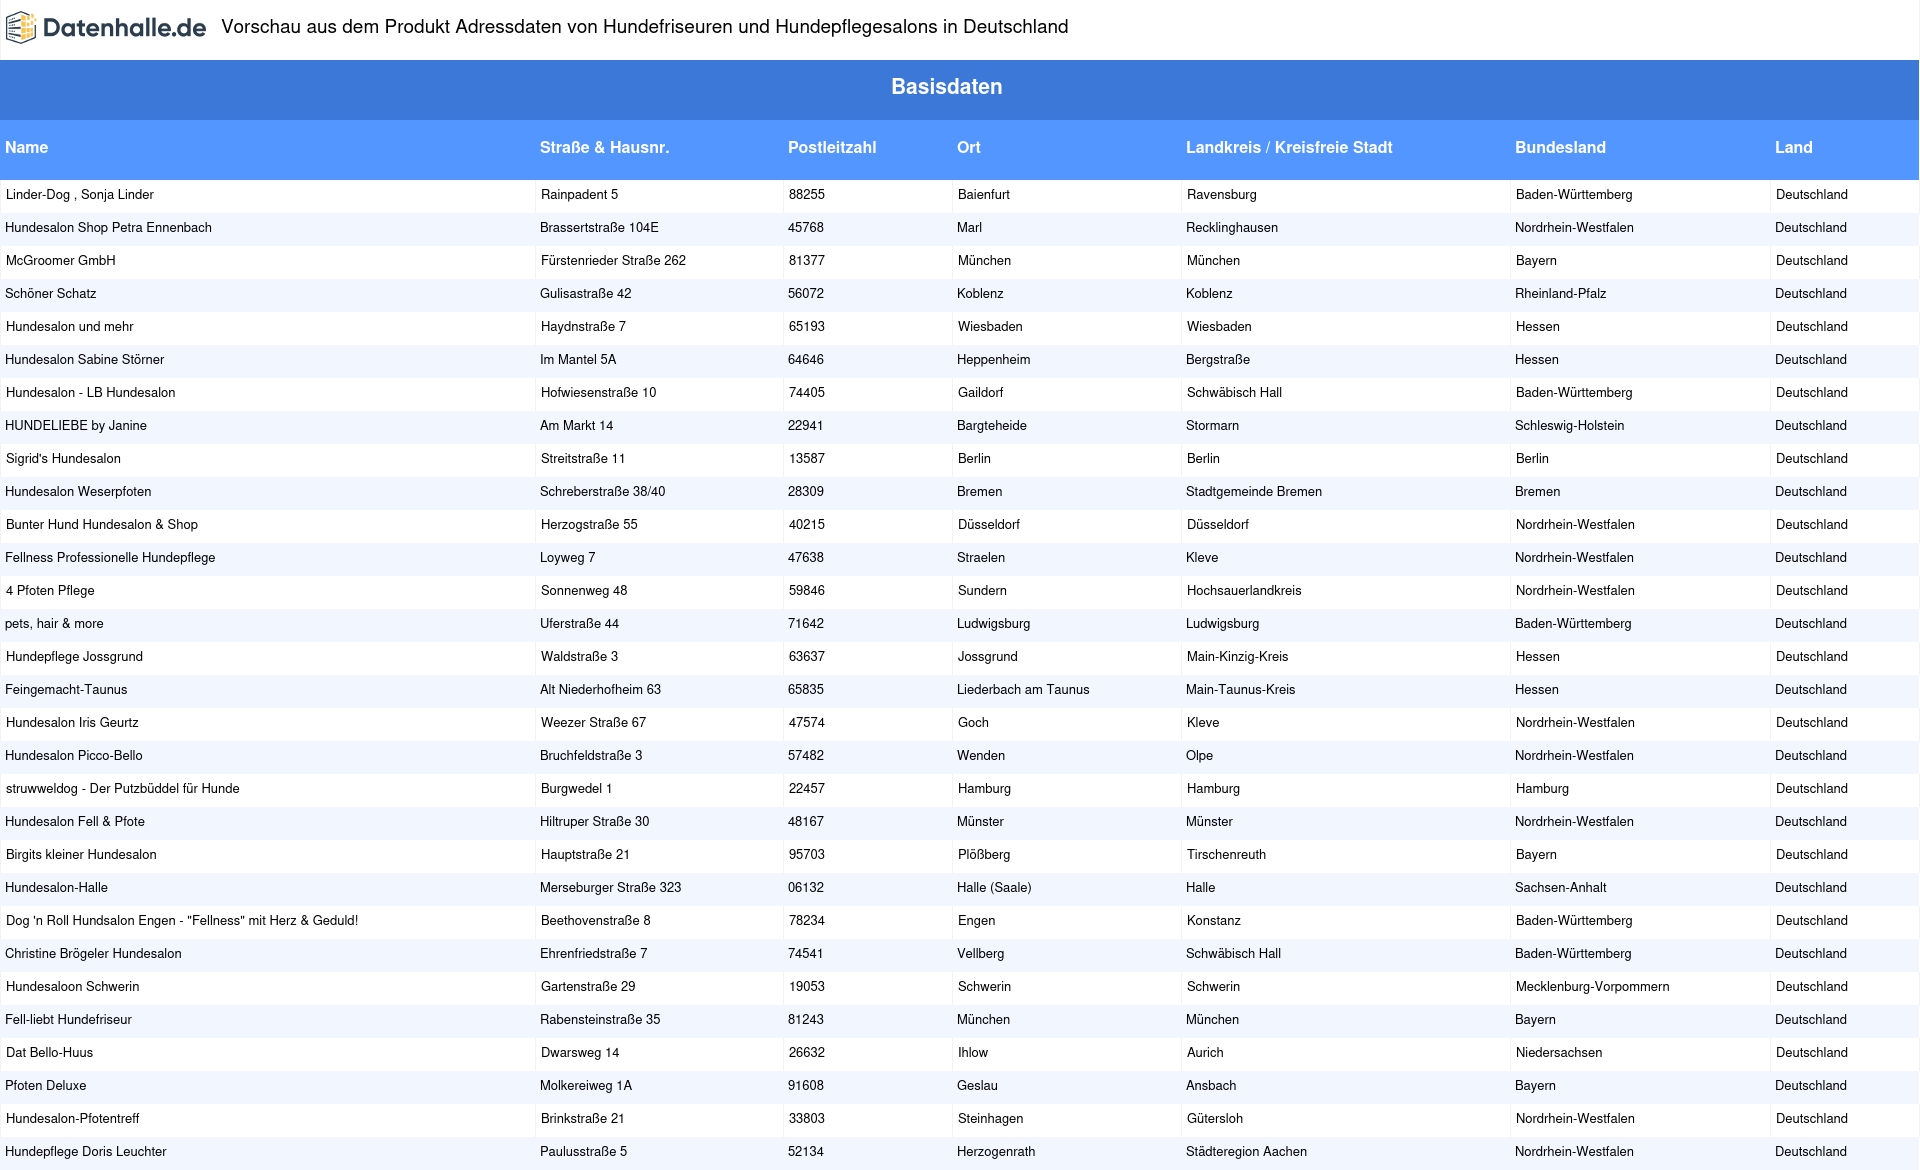Select the Name column header
This screenshot has width=1920, height=1170.
click(27, 147)
